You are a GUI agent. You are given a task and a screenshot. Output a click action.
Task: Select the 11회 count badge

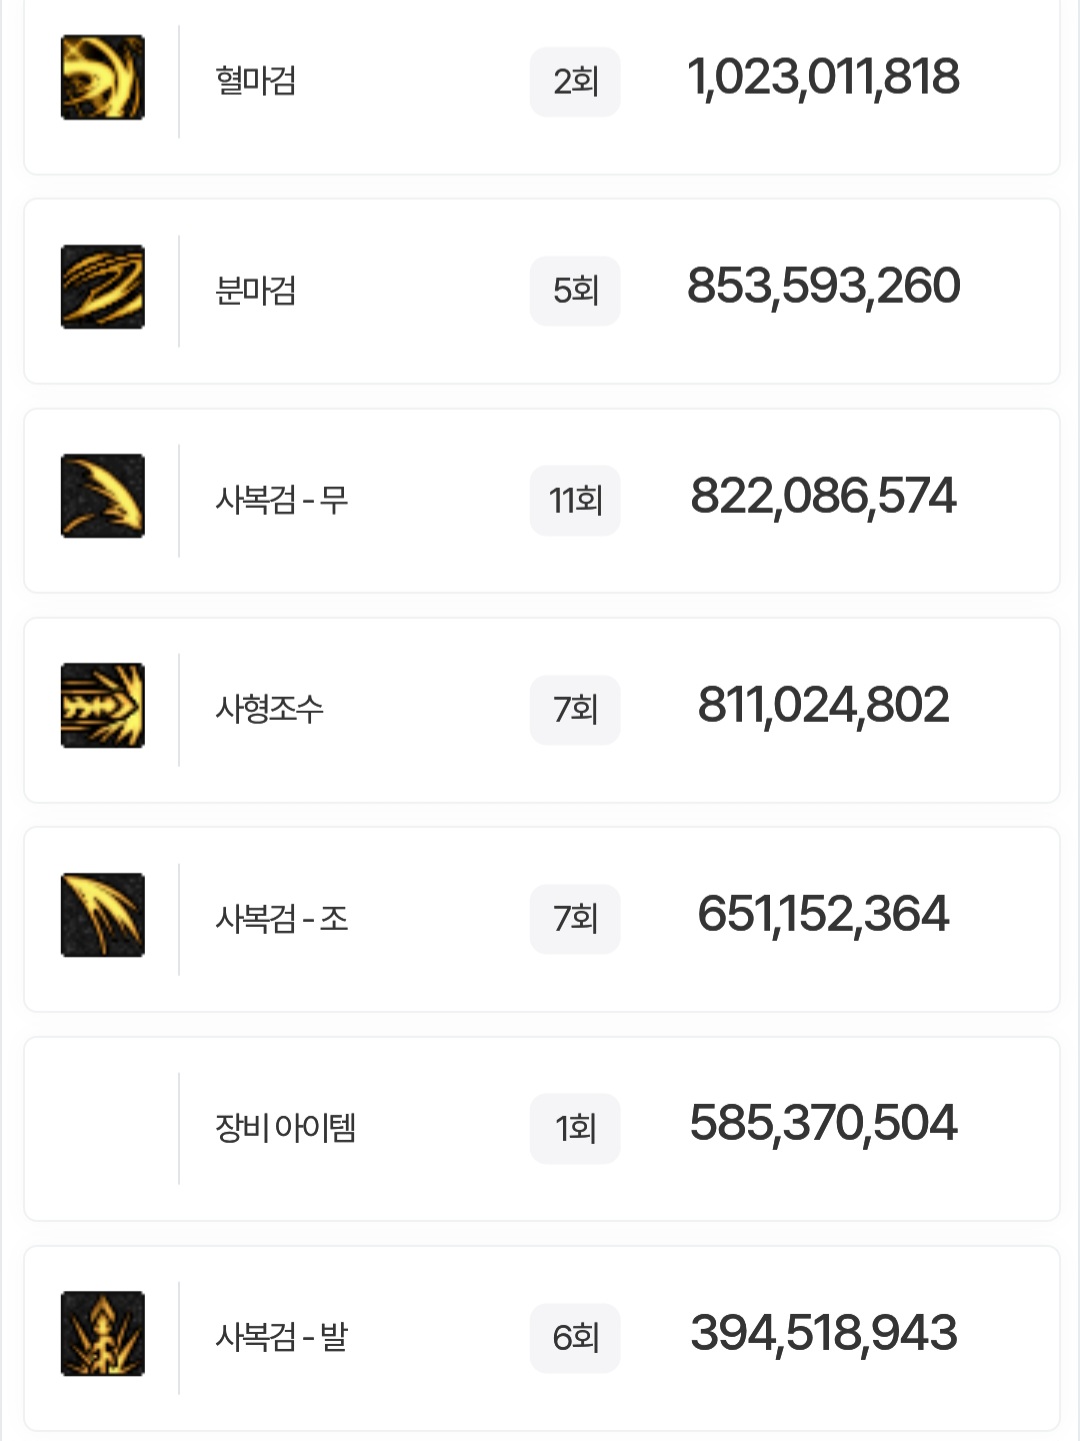575,500
